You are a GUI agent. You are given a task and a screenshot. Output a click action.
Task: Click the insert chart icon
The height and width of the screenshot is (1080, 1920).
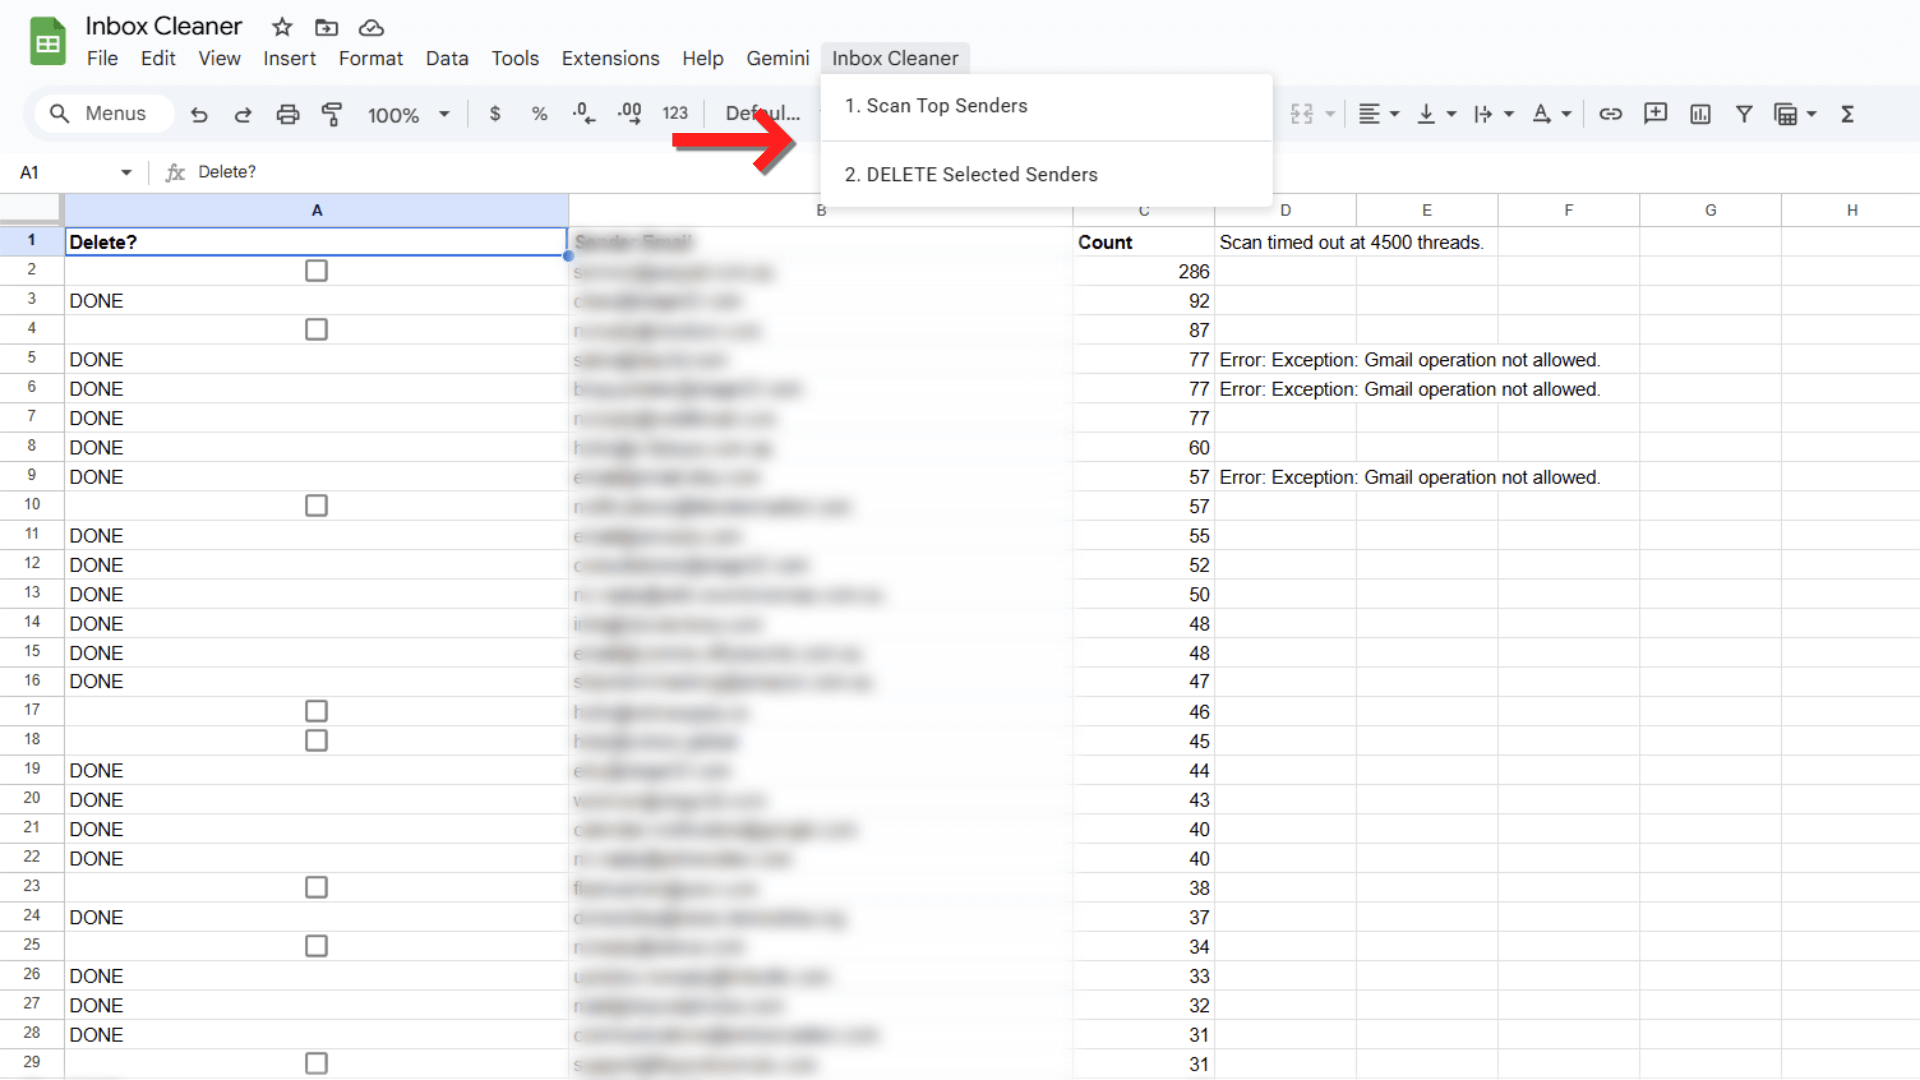(1700, 114)
